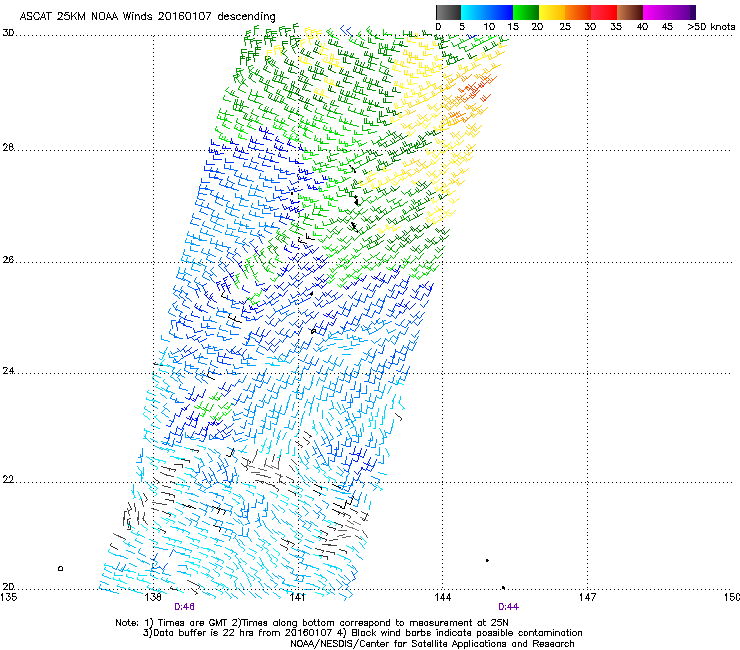
Task: Click the legend label 10
Action: click(x=488, y=27)
